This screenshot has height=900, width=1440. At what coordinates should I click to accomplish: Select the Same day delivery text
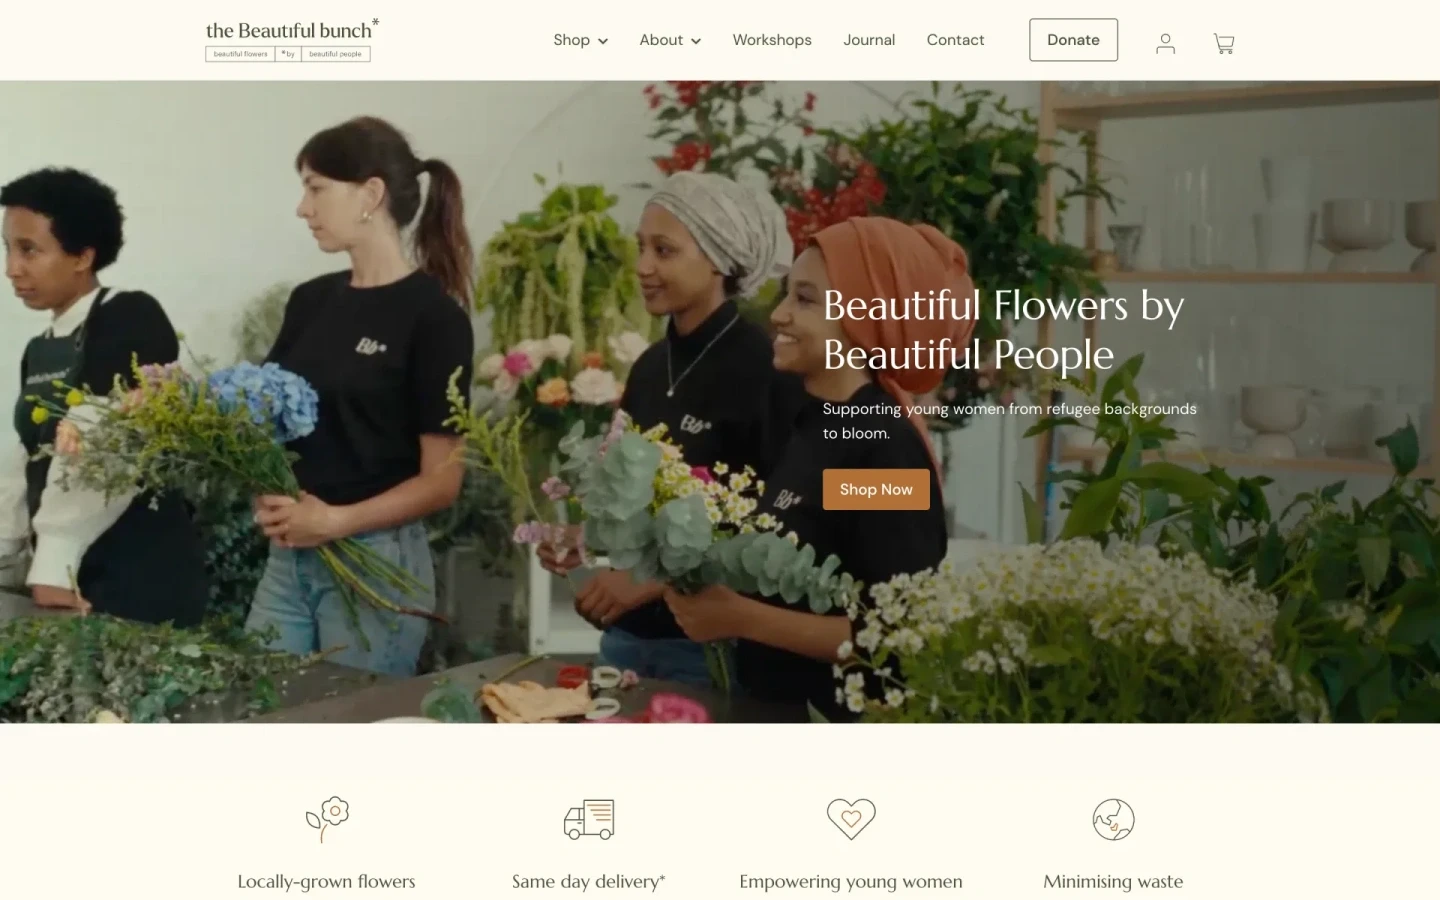tap(588, 881)
